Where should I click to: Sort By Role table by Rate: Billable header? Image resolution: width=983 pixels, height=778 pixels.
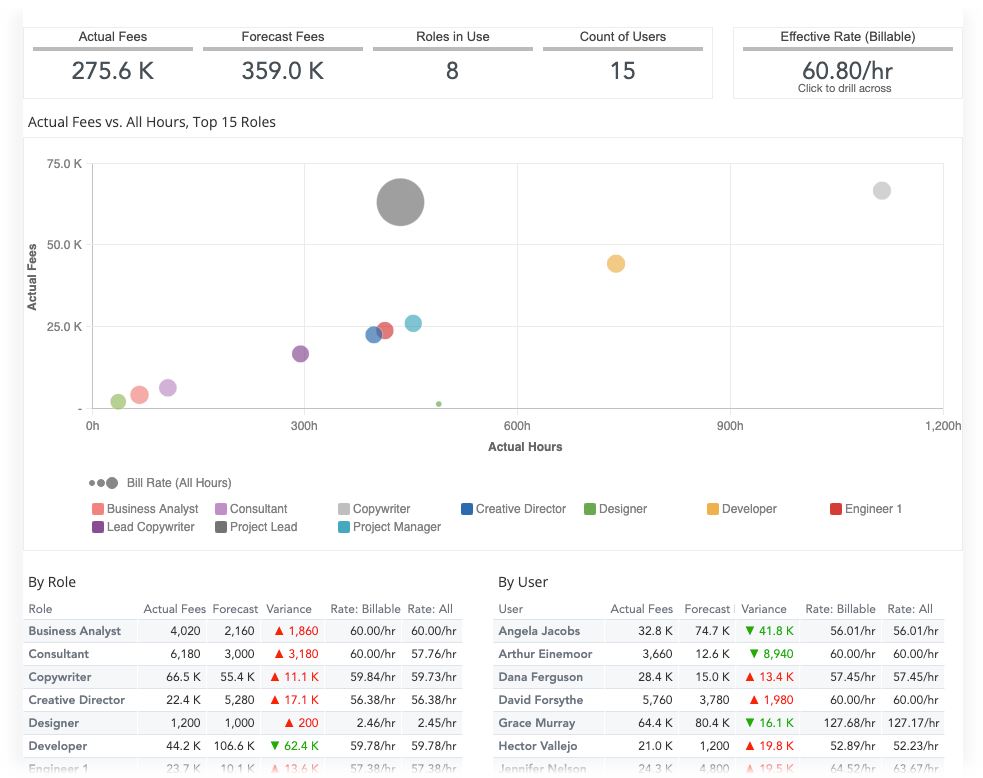365,609
